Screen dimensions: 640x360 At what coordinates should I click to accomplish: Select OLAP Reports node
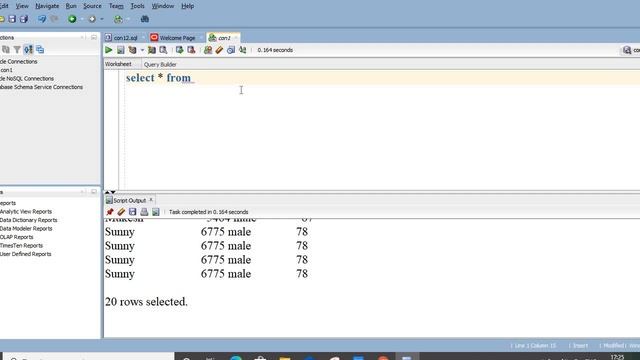click(17, 237)
